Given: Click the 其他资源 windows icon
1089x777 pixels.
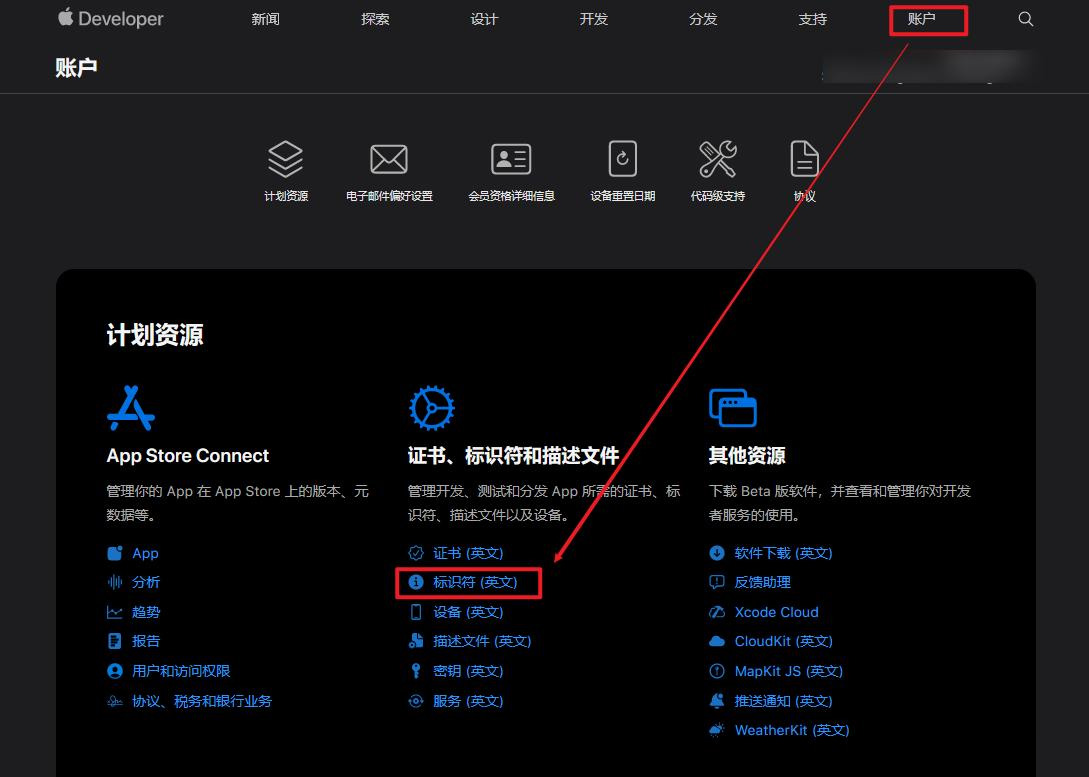Looking at the screenshot, I should click(x=733, y=408).
